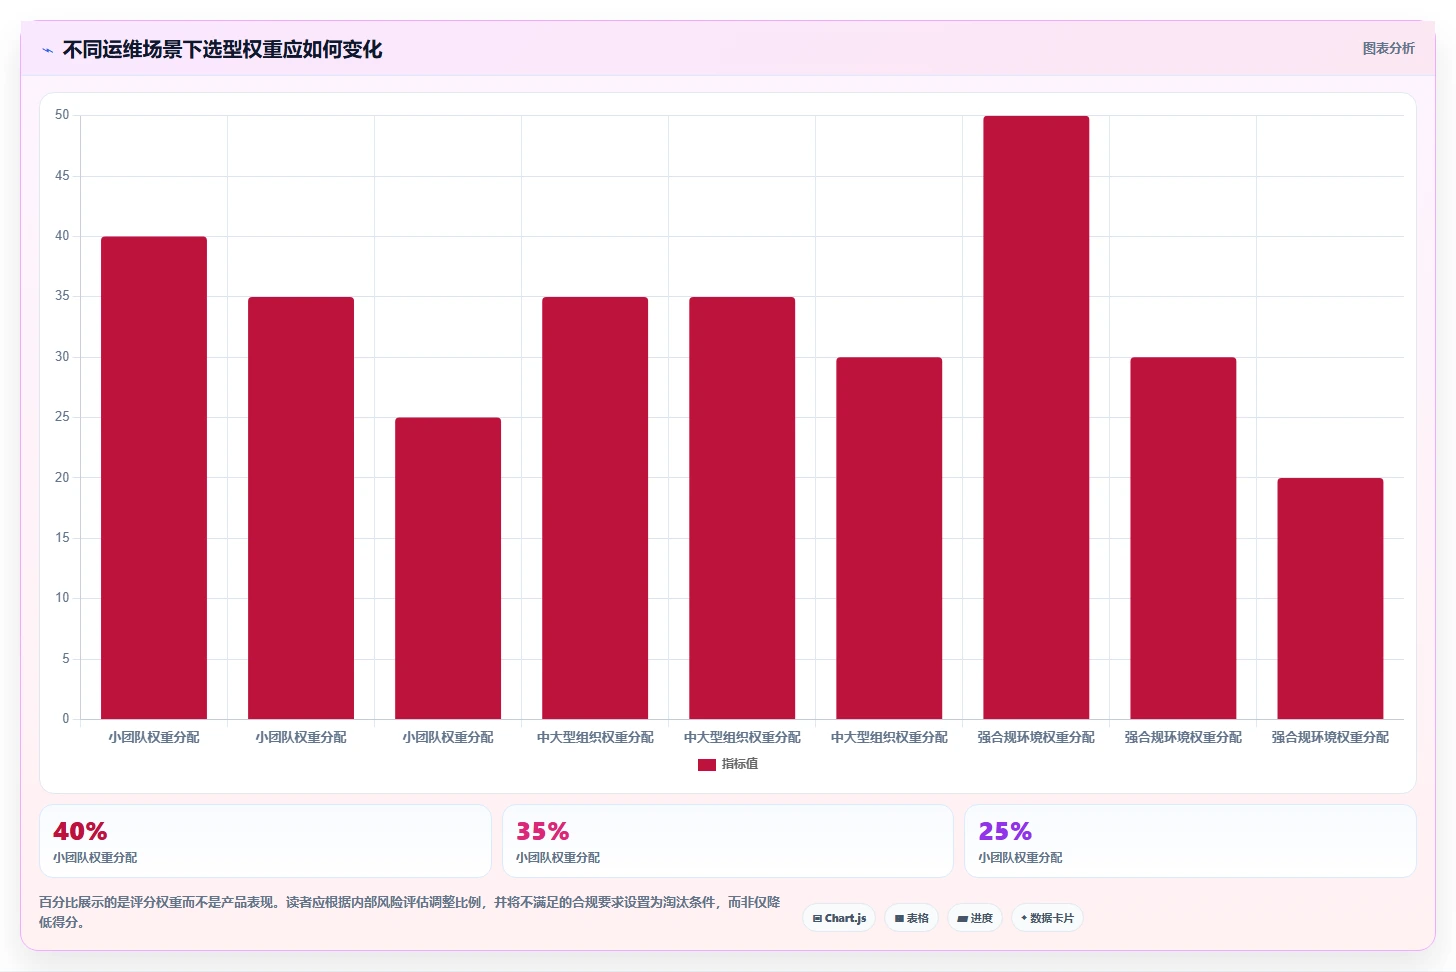Select the 进度 chip
Screen dimensions: 1456x972
point(975,918)
